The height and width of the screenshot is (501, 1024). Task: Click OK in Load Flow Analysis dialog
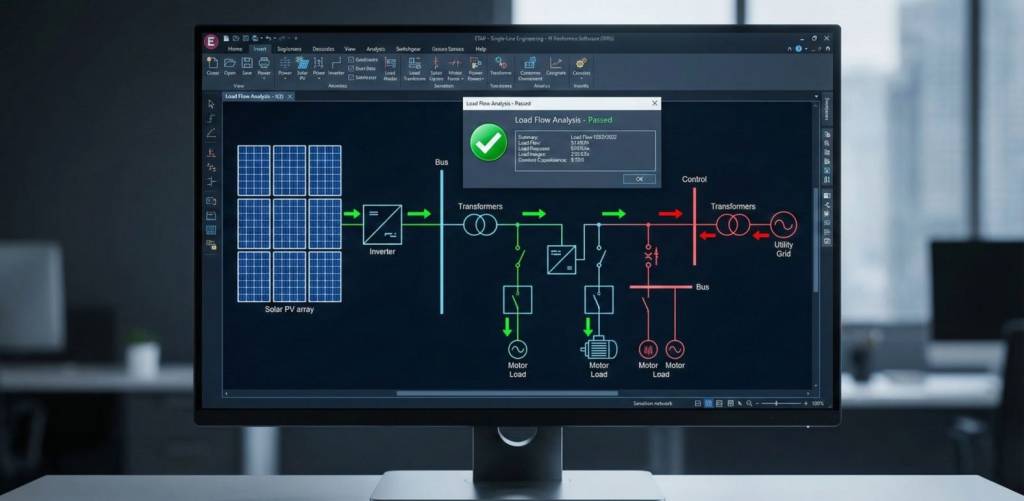click(639, 179)
